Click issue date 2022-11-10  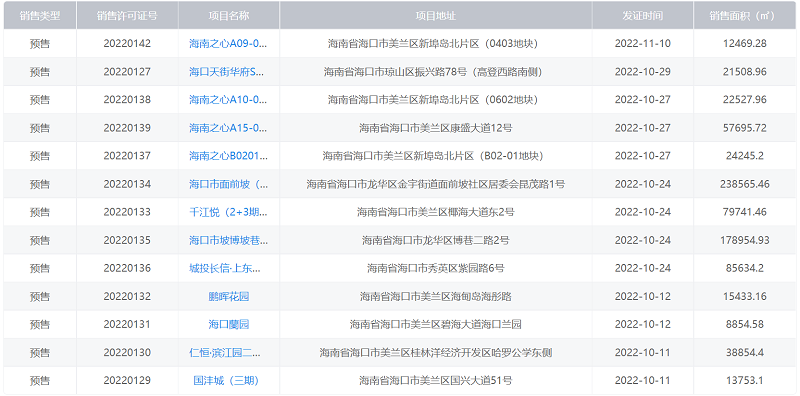coord(642,43)
